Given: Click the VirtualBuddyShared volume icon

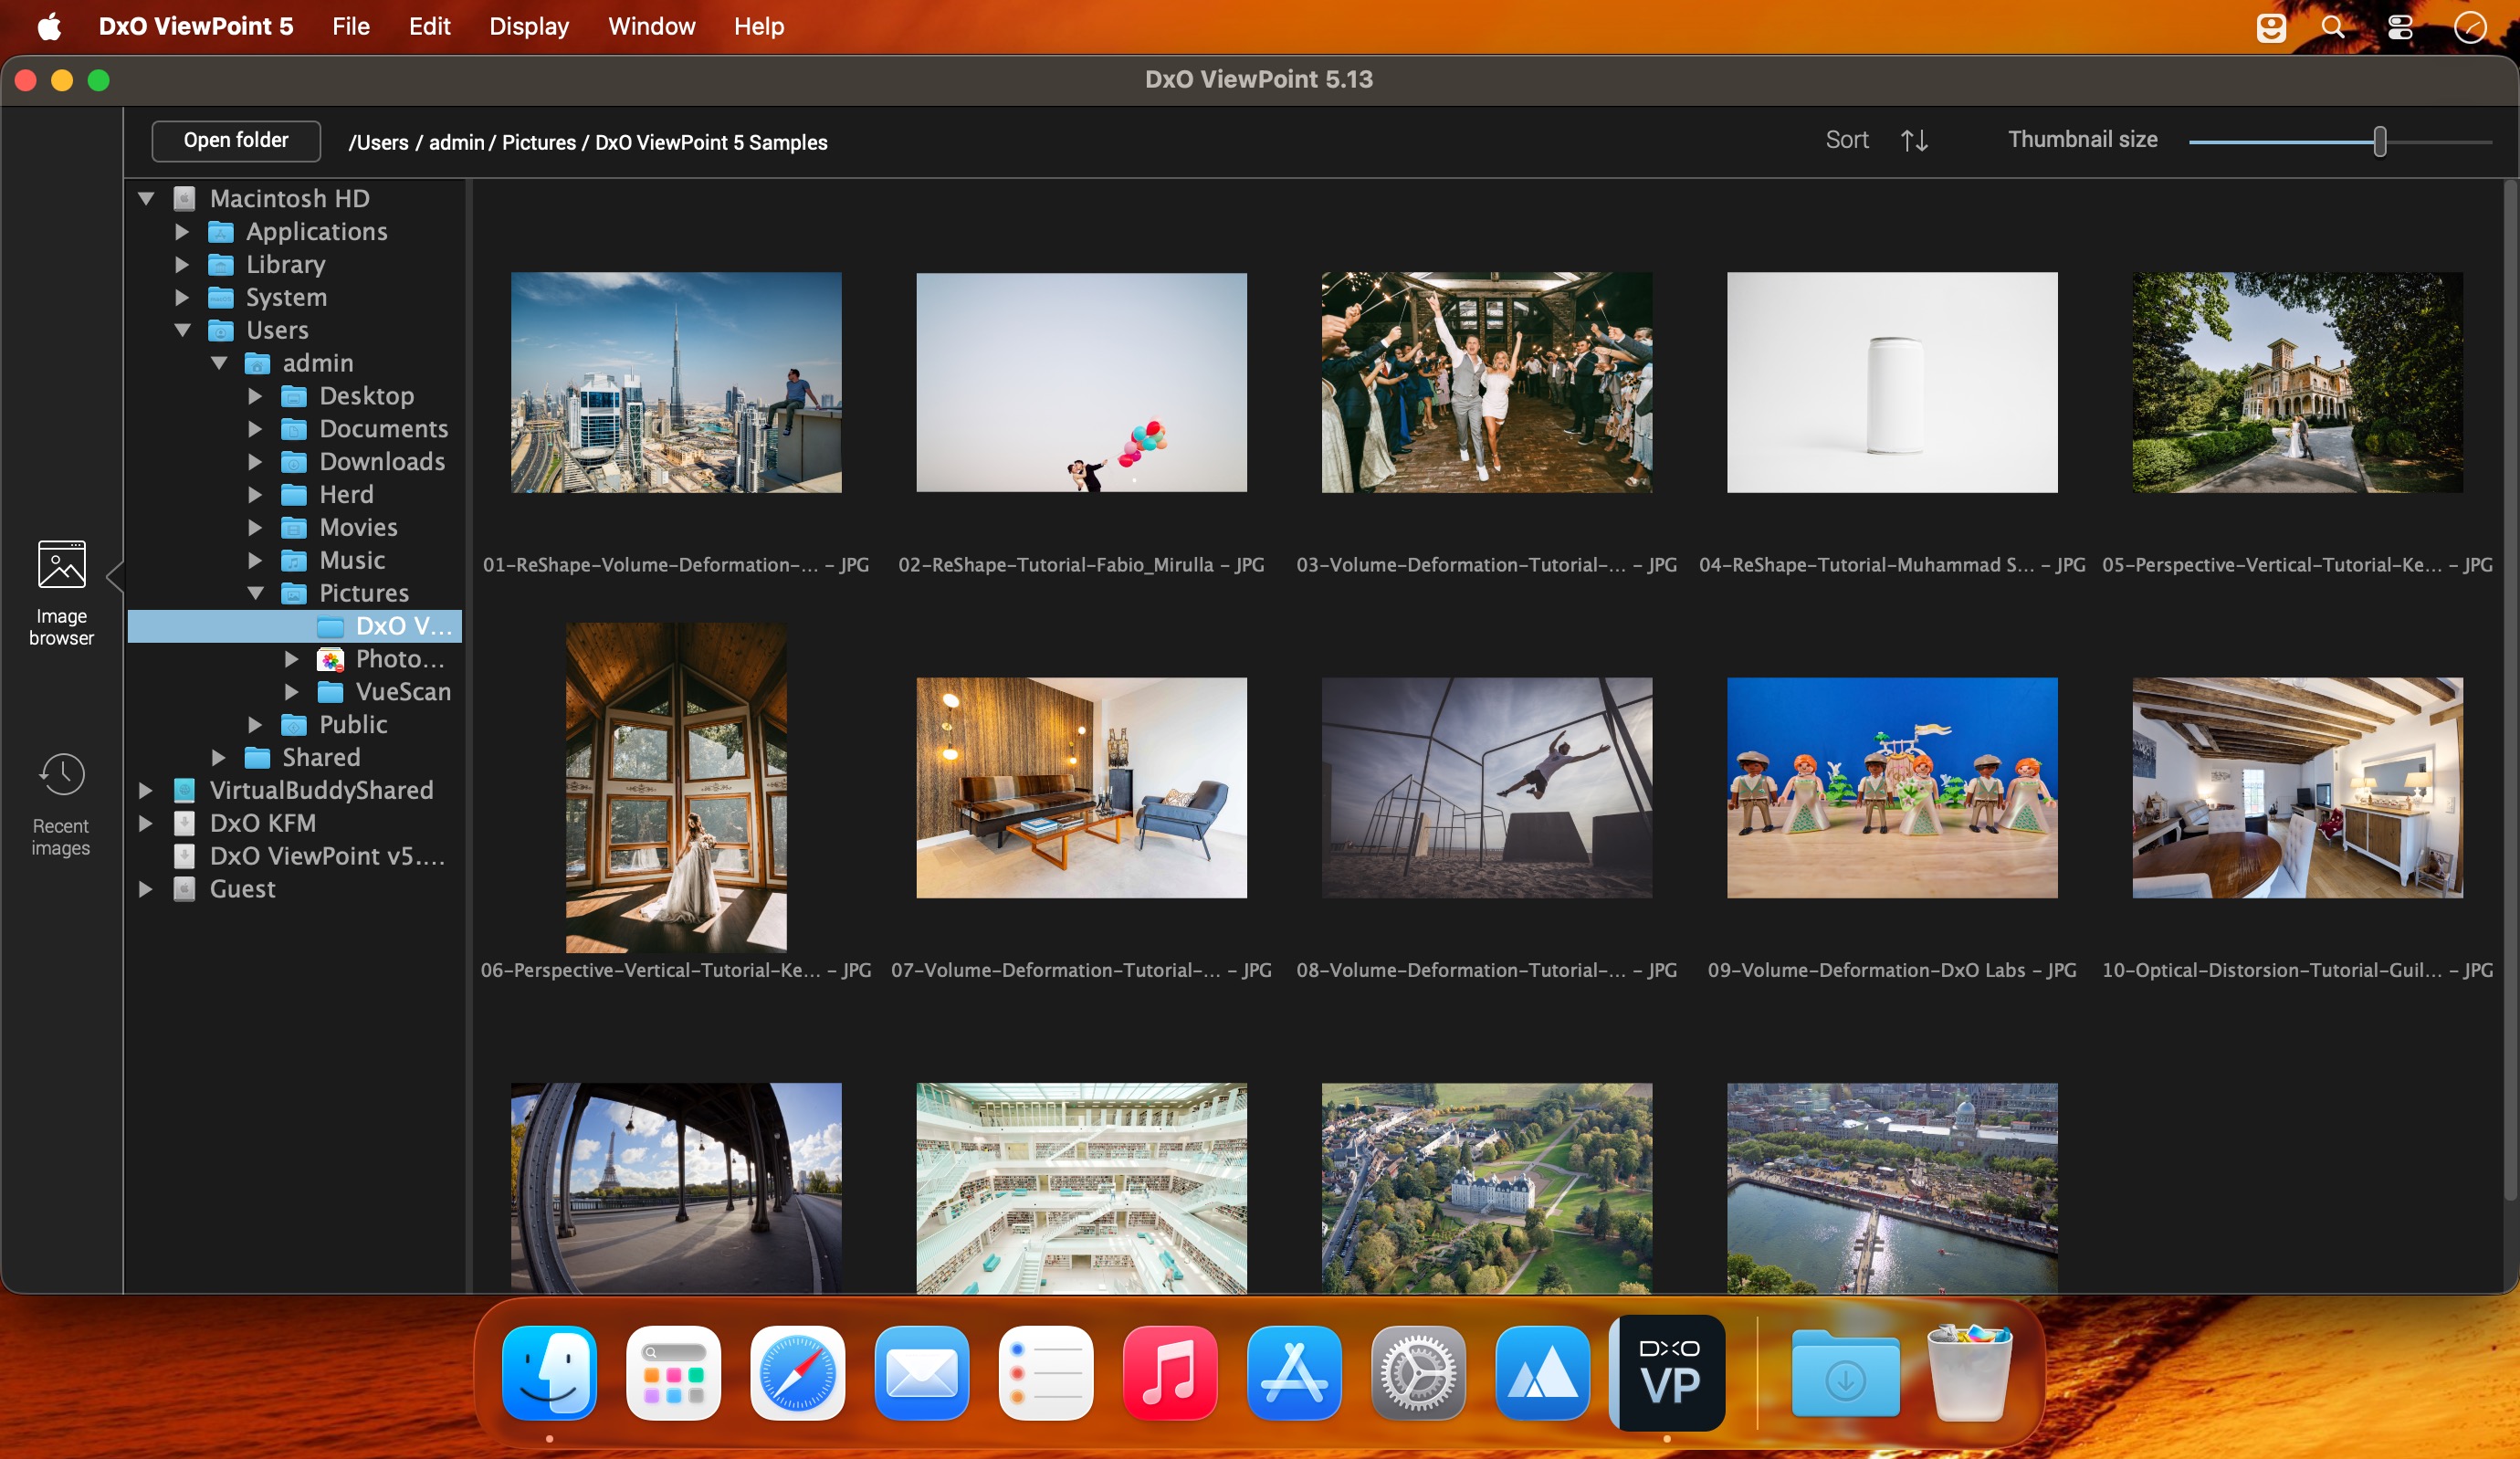Looking at the screenshot, I should pos(184,790).
